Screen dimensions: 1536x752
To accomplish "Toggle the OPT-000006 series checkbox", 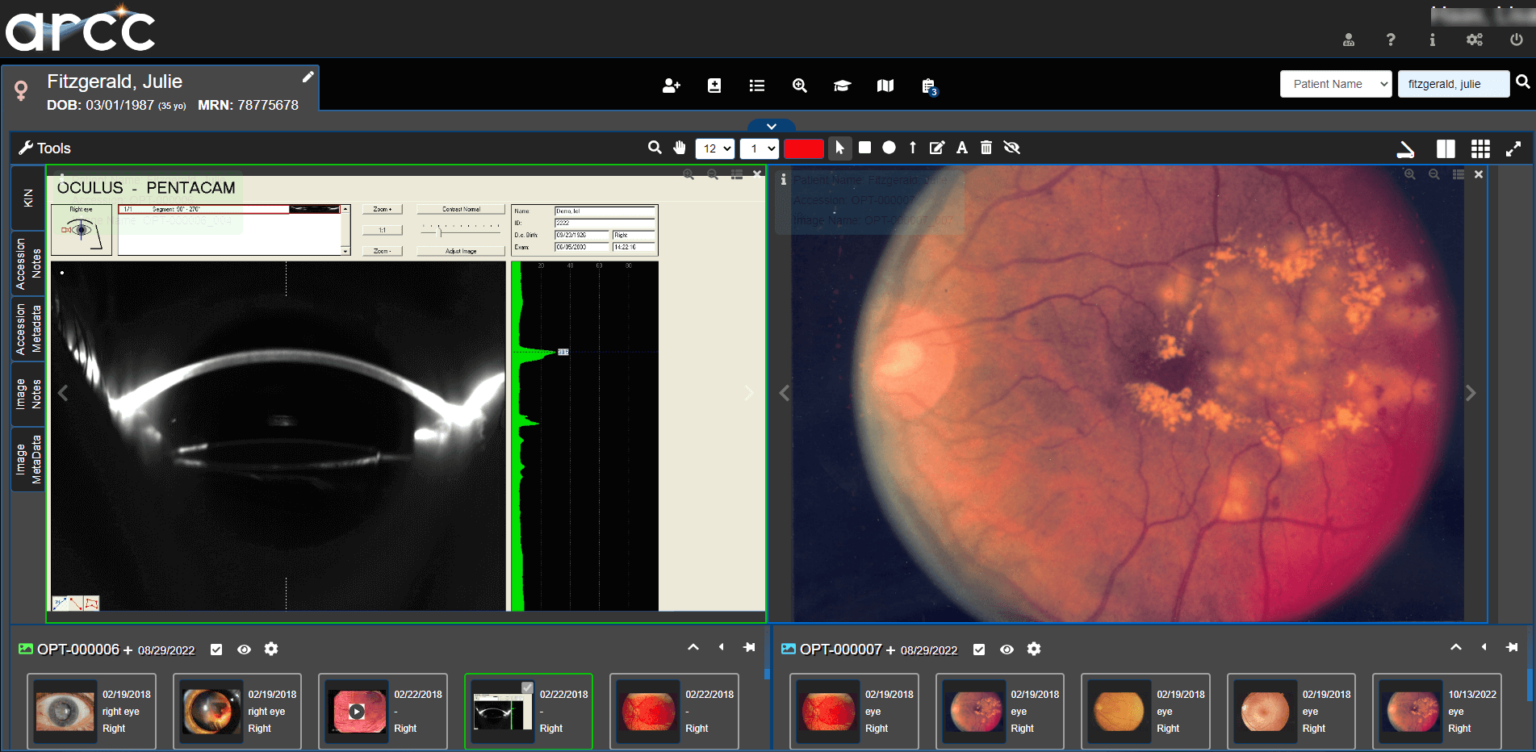I will pyautogui.click(x=216, y=649).
